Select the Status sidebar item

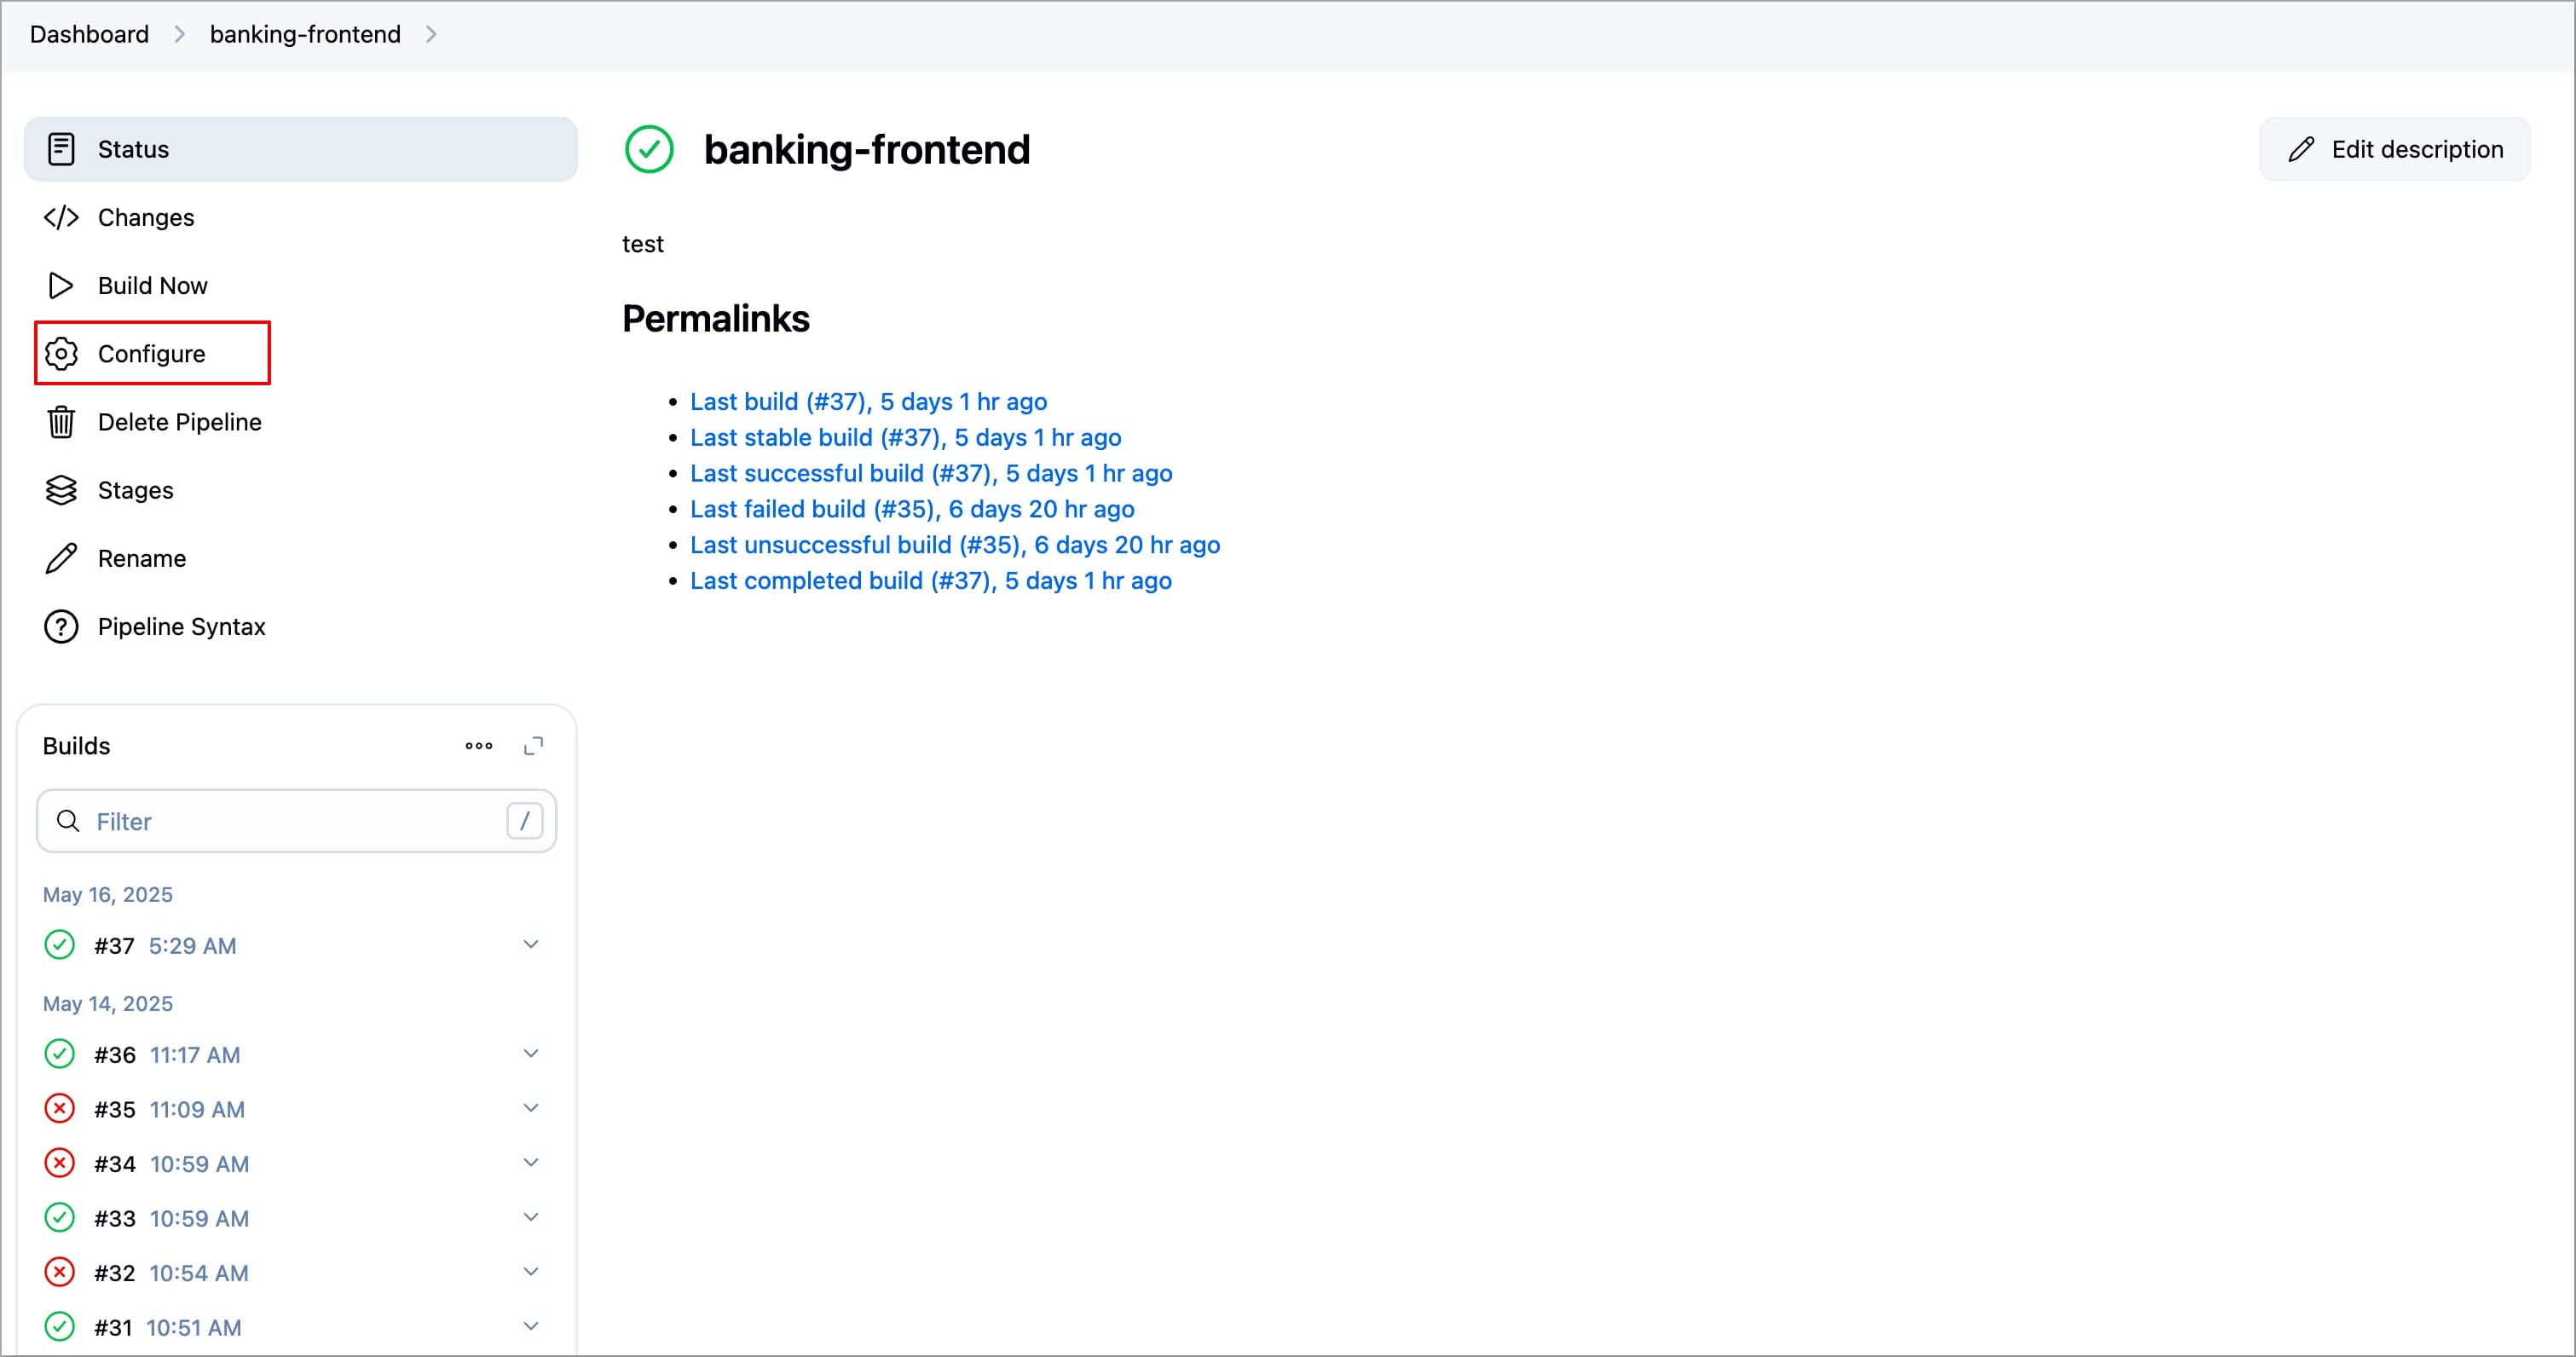click(x=300, y=150)
